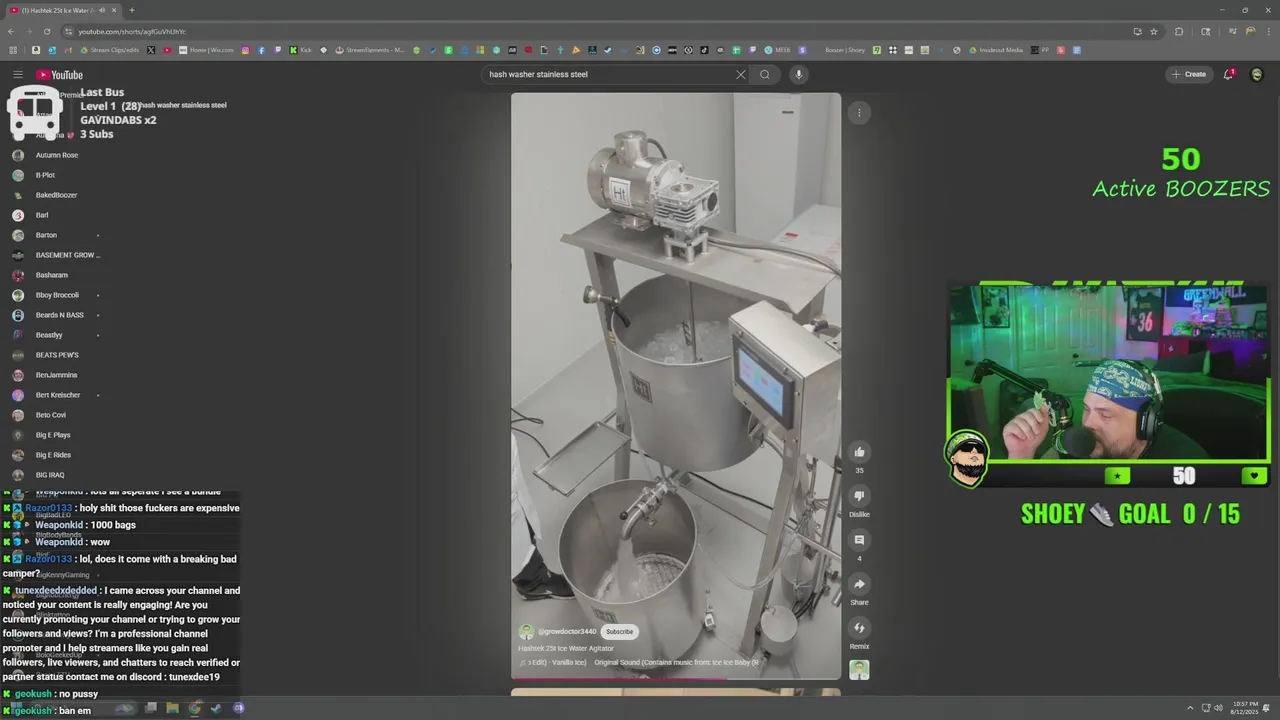Reload the page with refresh icon
1280x720 pixels.
pyautogui.click(x=46, y=31)
